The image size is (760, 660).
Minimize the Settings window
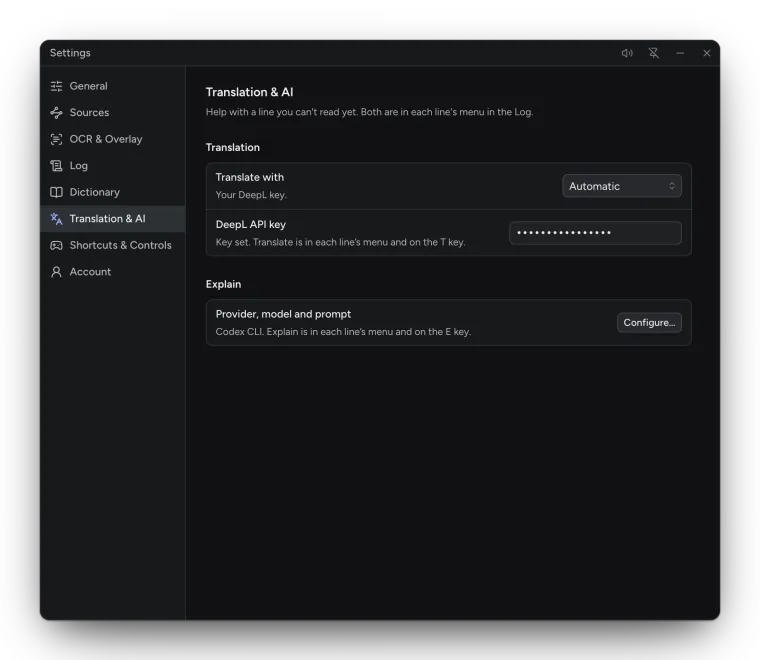(x=680, y=53)
